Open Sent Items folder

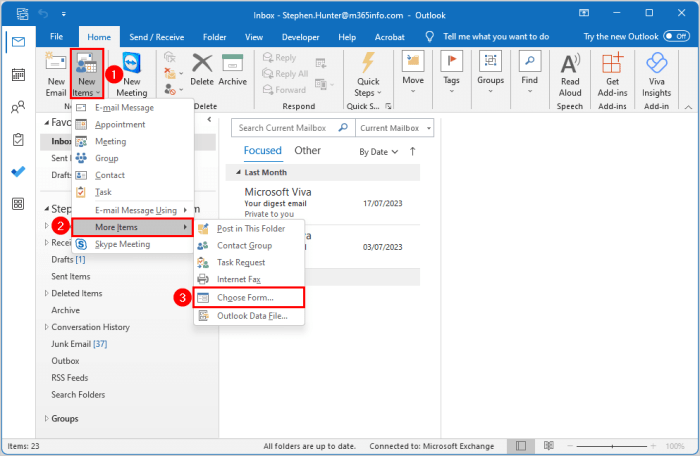pyautogui.click(x=71, y=276)
